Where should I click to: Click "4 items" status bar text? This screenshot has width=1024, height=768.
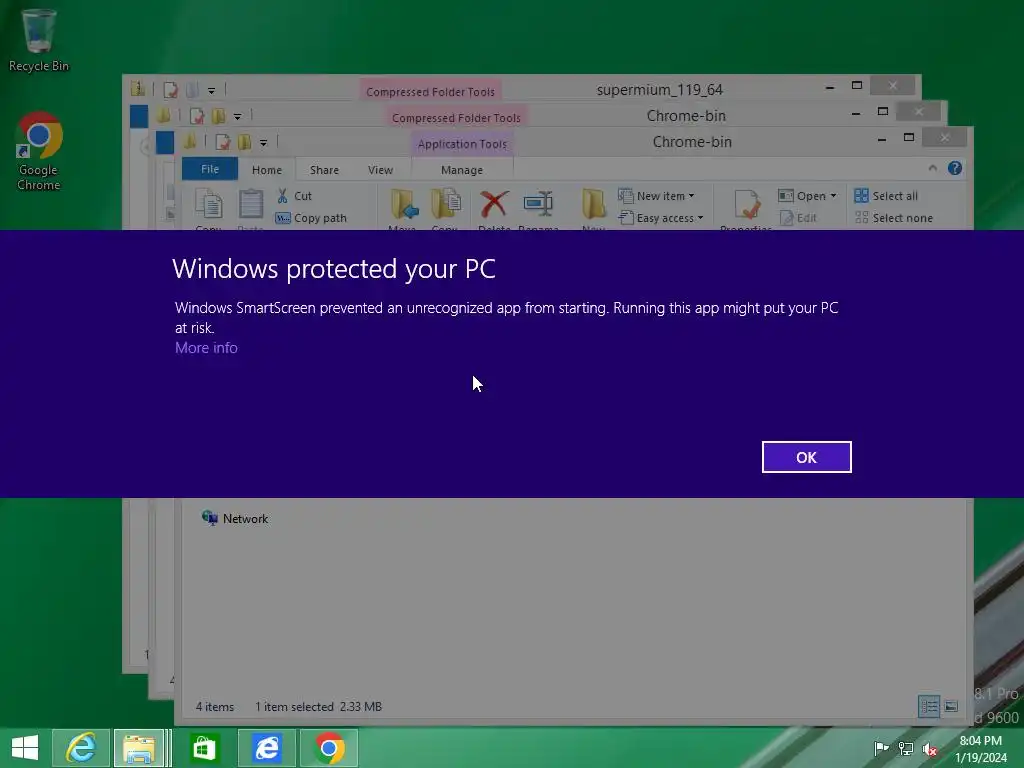(x=214, y=707)
